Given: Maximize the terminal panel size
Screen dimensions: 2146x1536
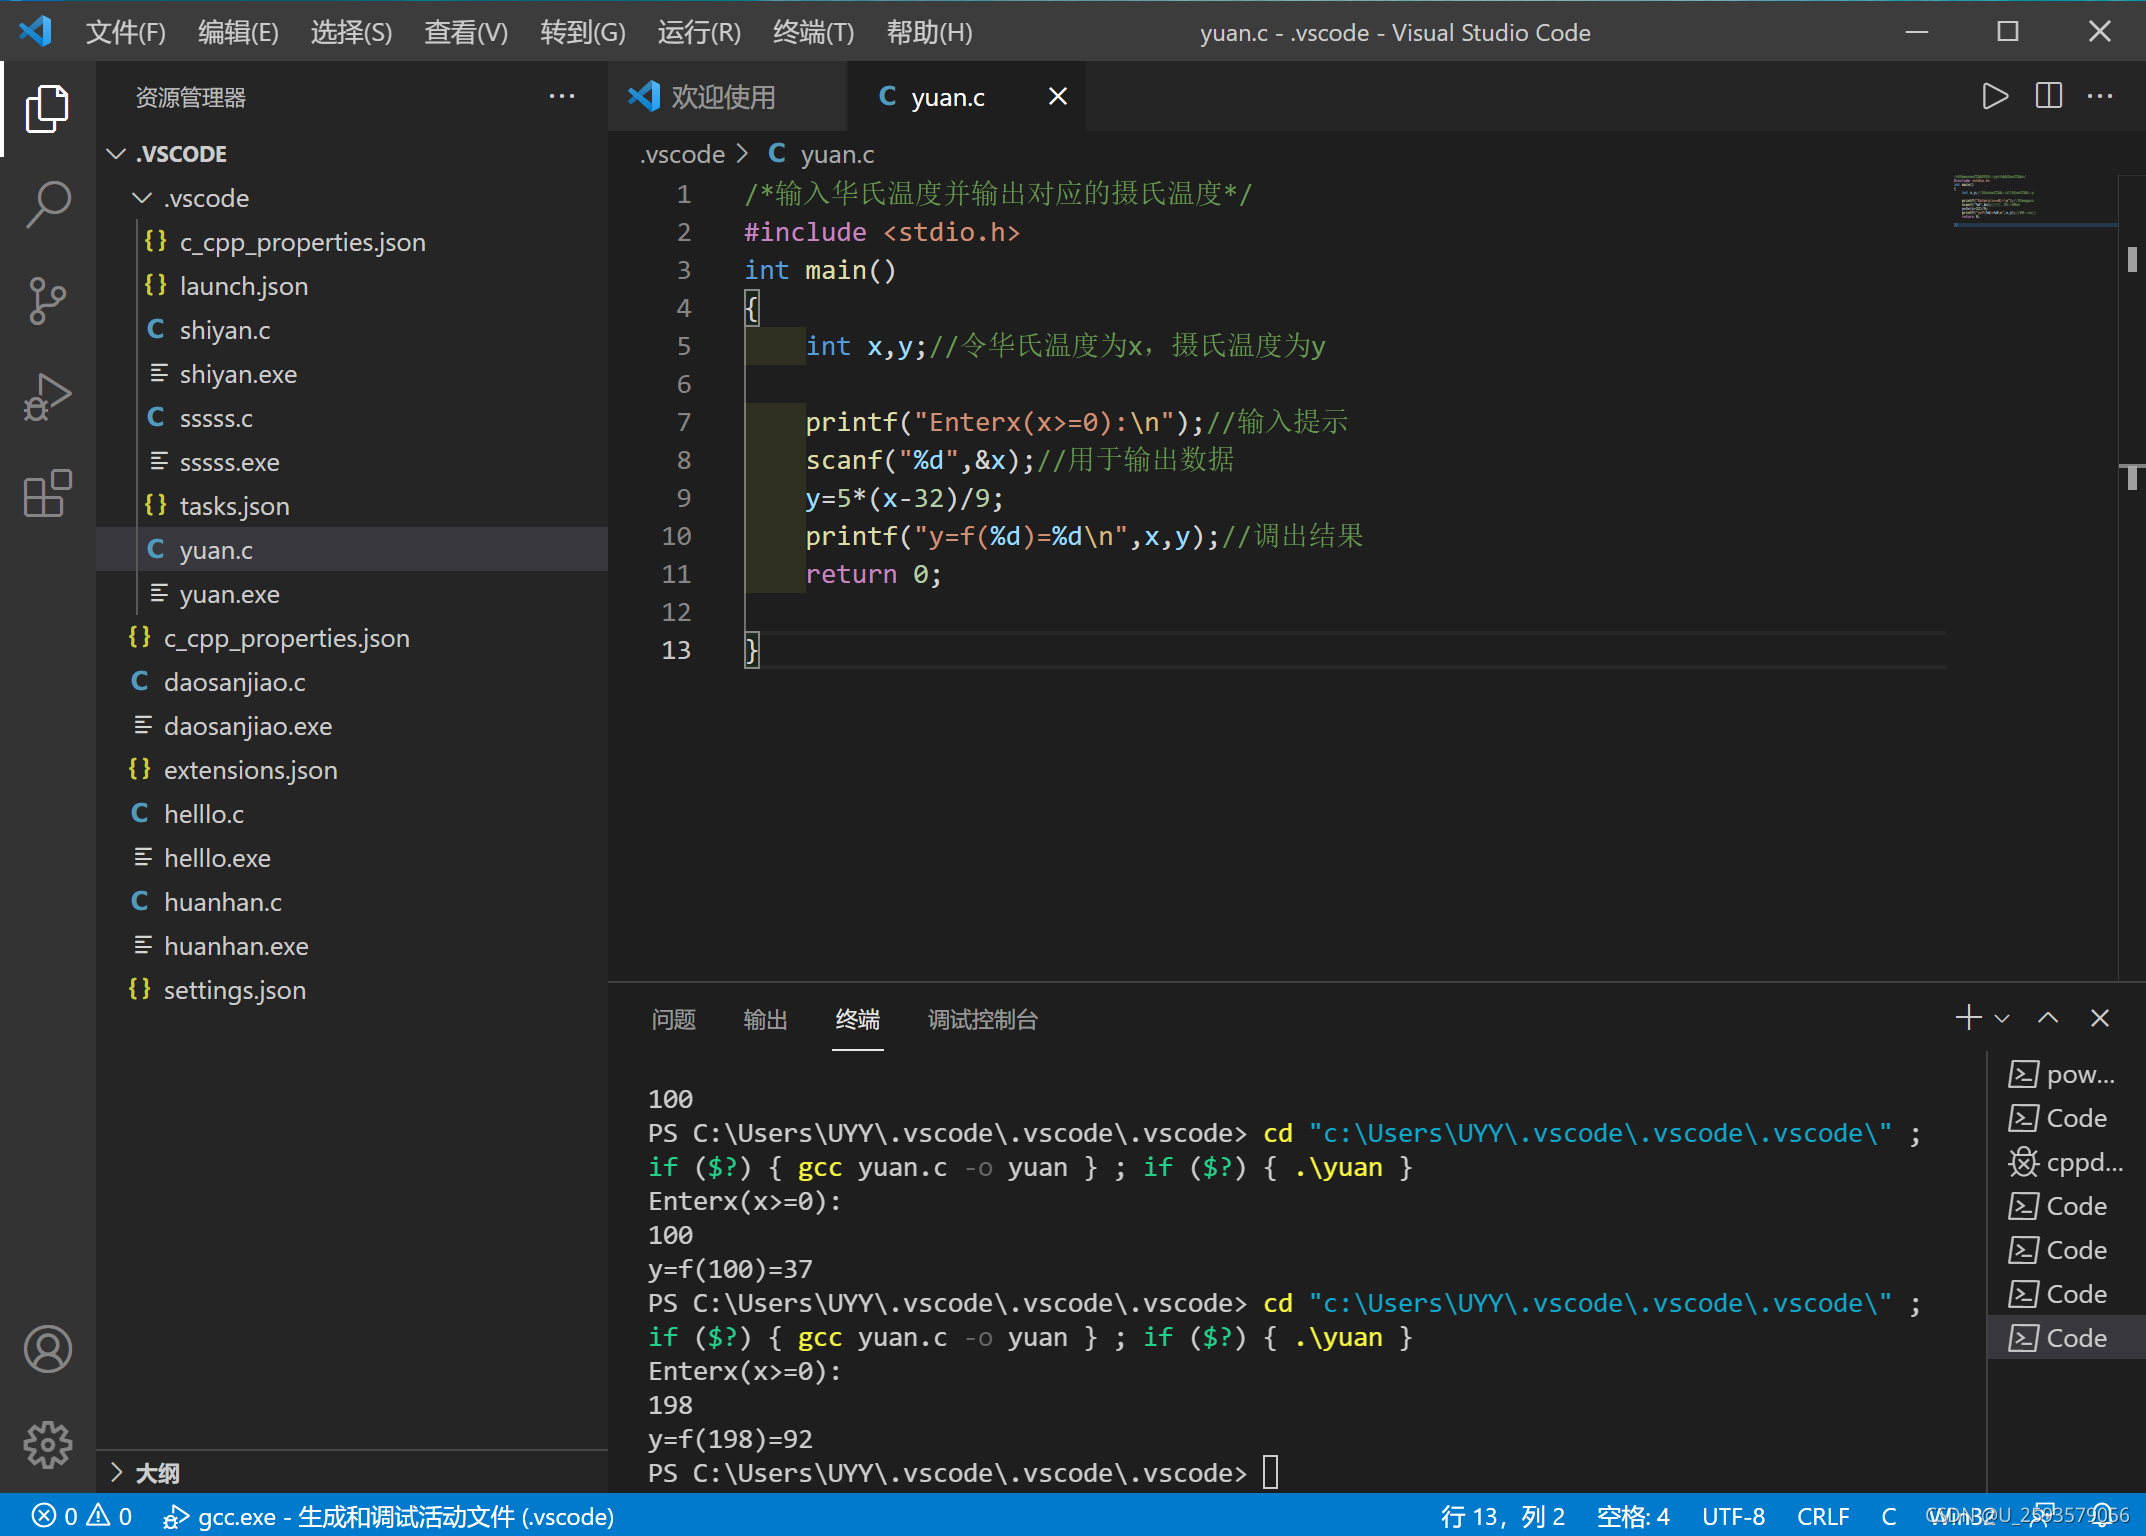Looking at the screenshot, I should pos(2048,1018).
